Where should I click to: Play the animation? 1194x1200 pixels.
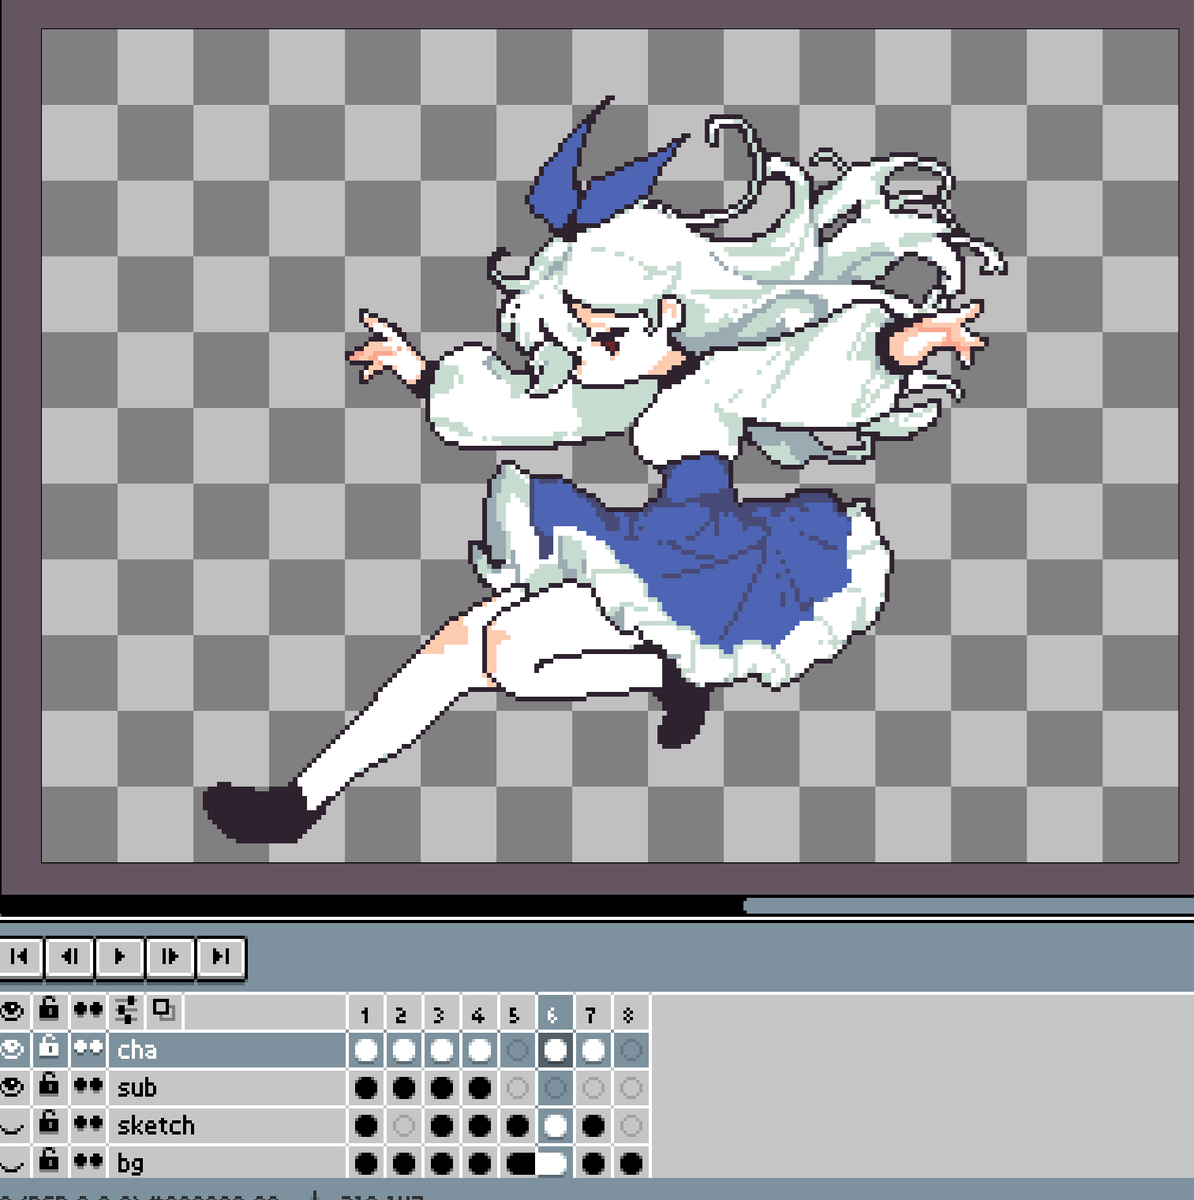120,957
